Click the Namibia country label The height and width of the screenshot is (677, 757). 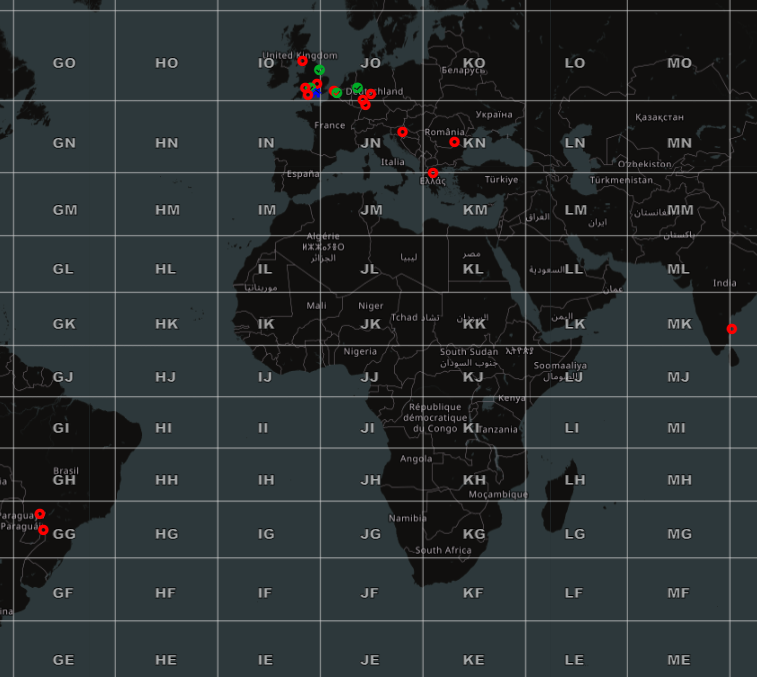click(x=407, y=518)
